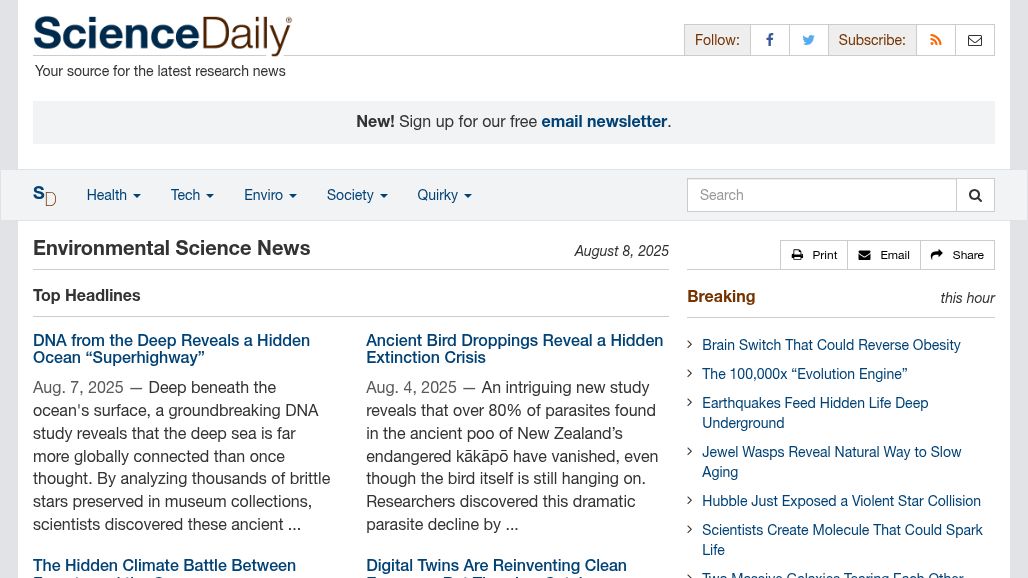Open the Quirky menu
Image resolution: width=1028 pixels, height=578 pixels.
[x=445, y=195]
